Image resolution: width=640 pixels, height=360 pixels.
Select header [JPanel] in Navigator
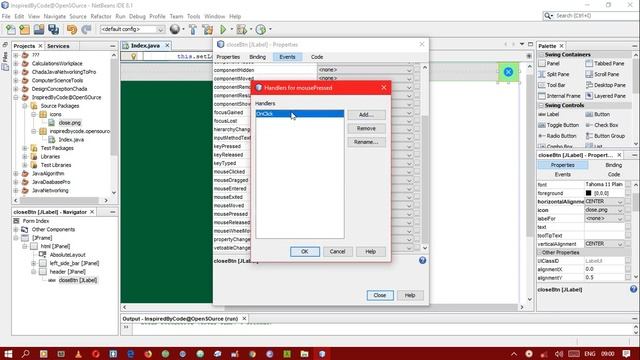pyautogui.click(x=67, y=272)
